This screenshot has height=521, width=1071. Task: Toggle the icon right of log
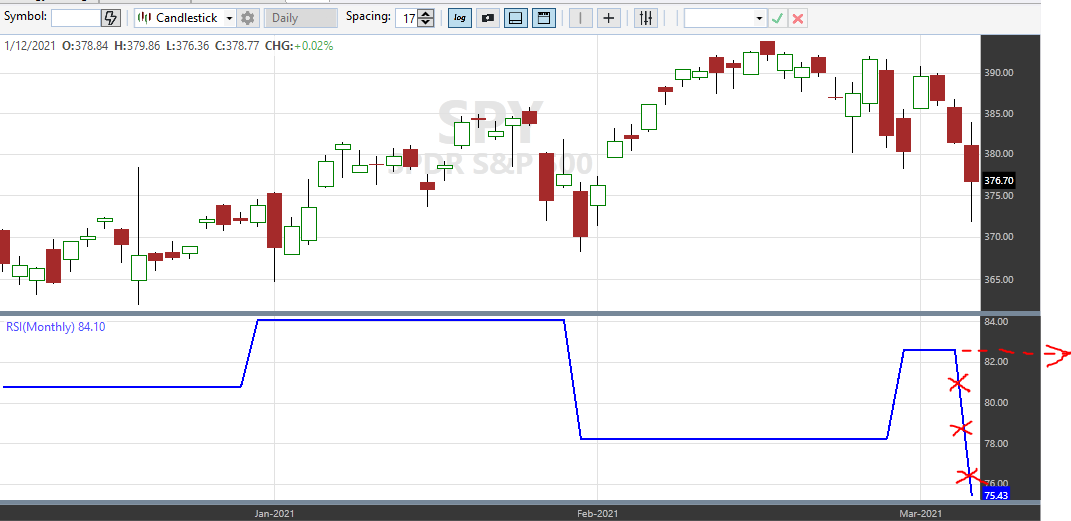point(488,18)
